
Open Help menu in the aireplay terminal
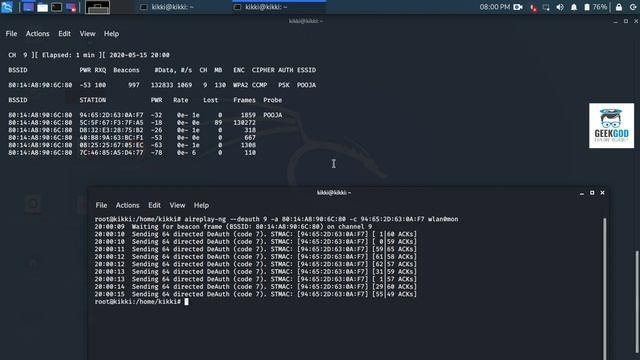[x=201, y=205]
